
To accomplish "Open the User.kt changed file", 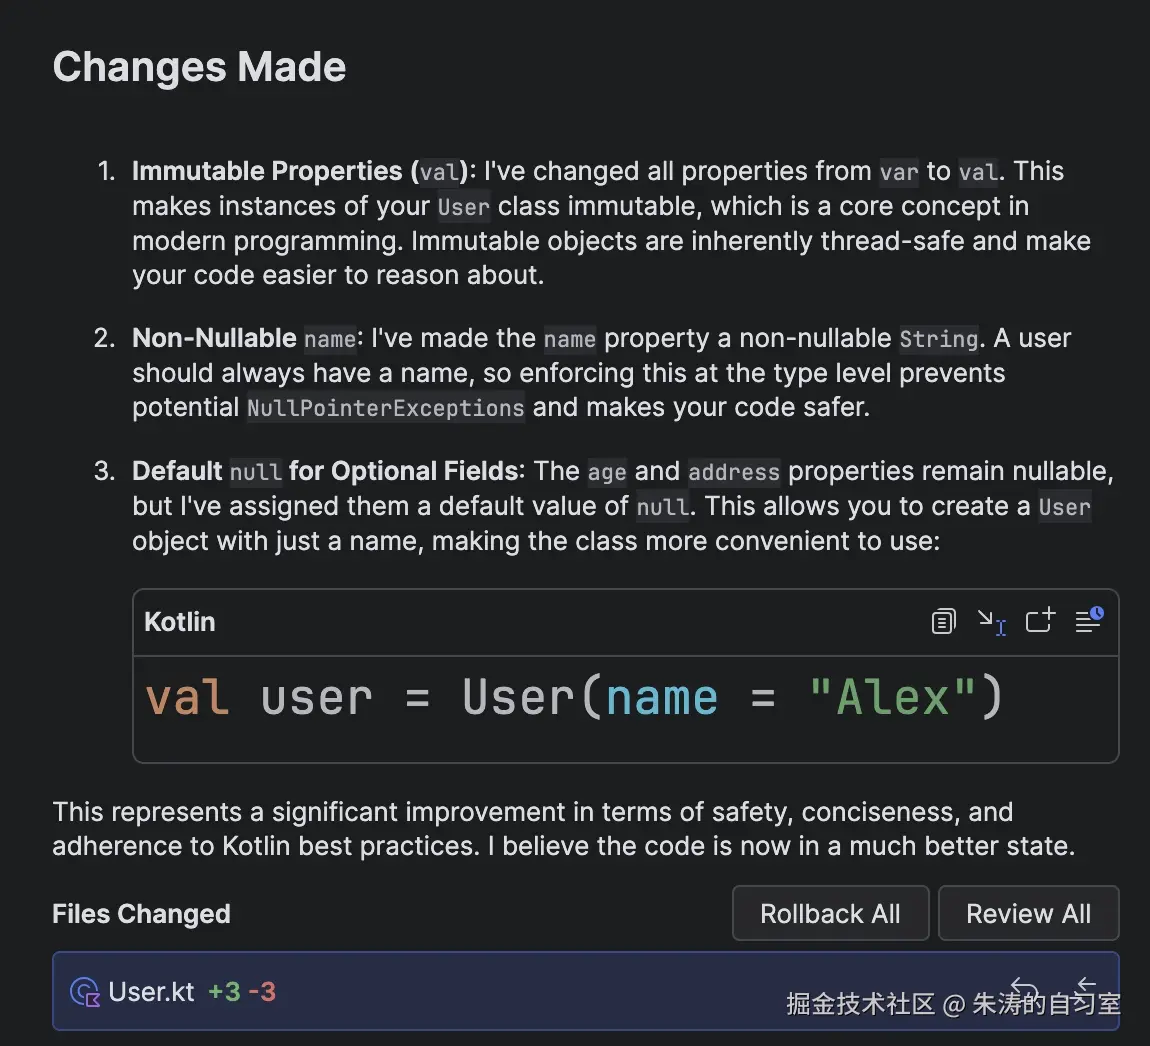I will pyautogui.click(x=152, y=992).
